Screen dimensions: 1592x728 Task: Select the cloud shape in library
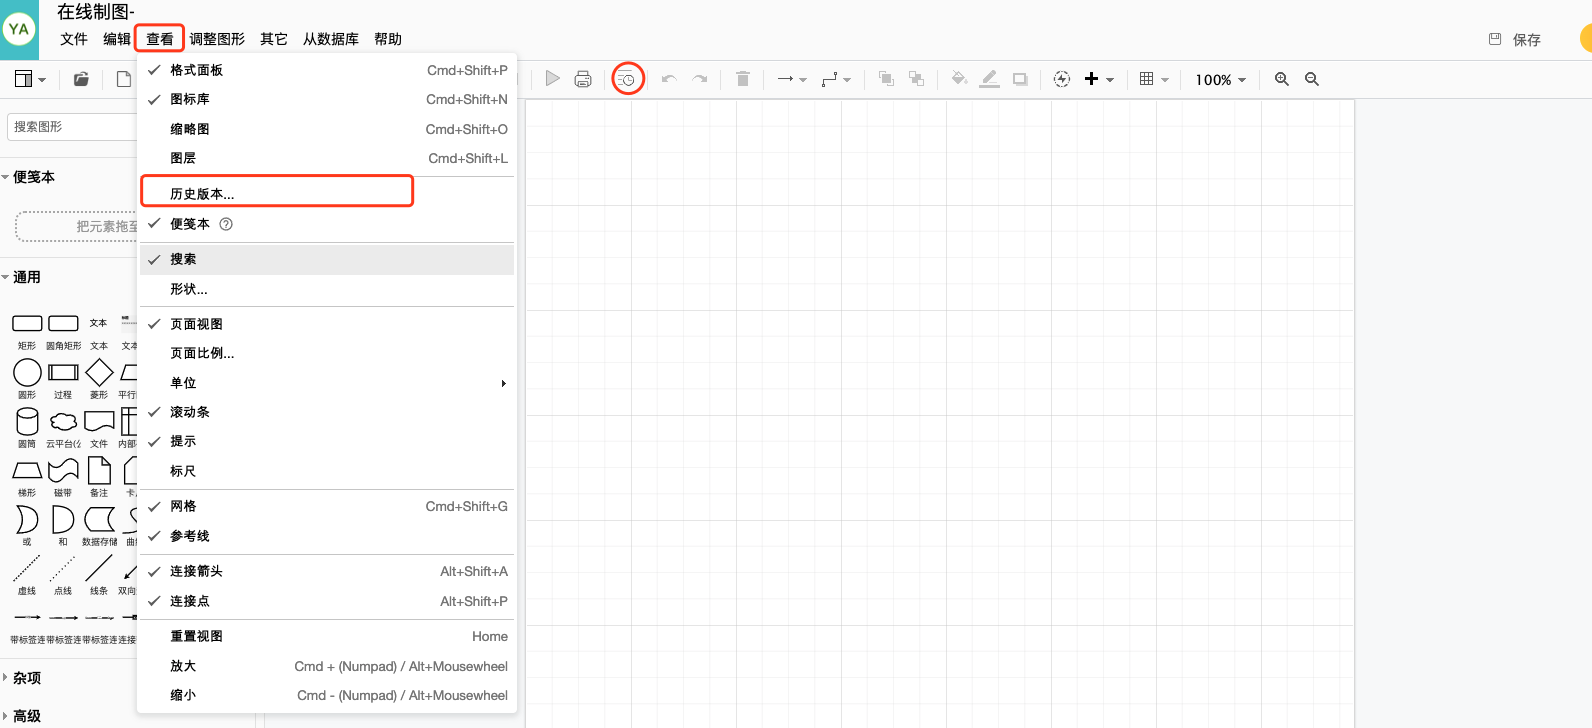63,421
